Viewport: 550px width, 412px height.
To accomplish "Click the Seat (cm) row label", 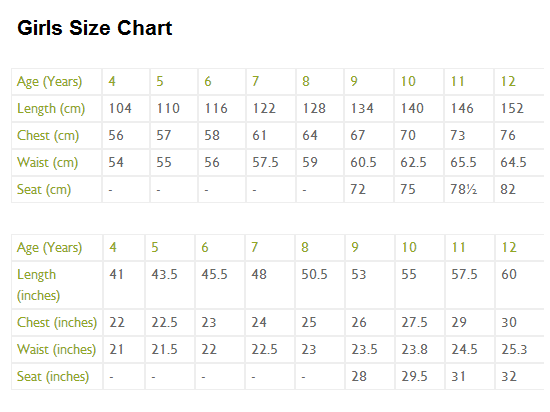I will (44, 189).
